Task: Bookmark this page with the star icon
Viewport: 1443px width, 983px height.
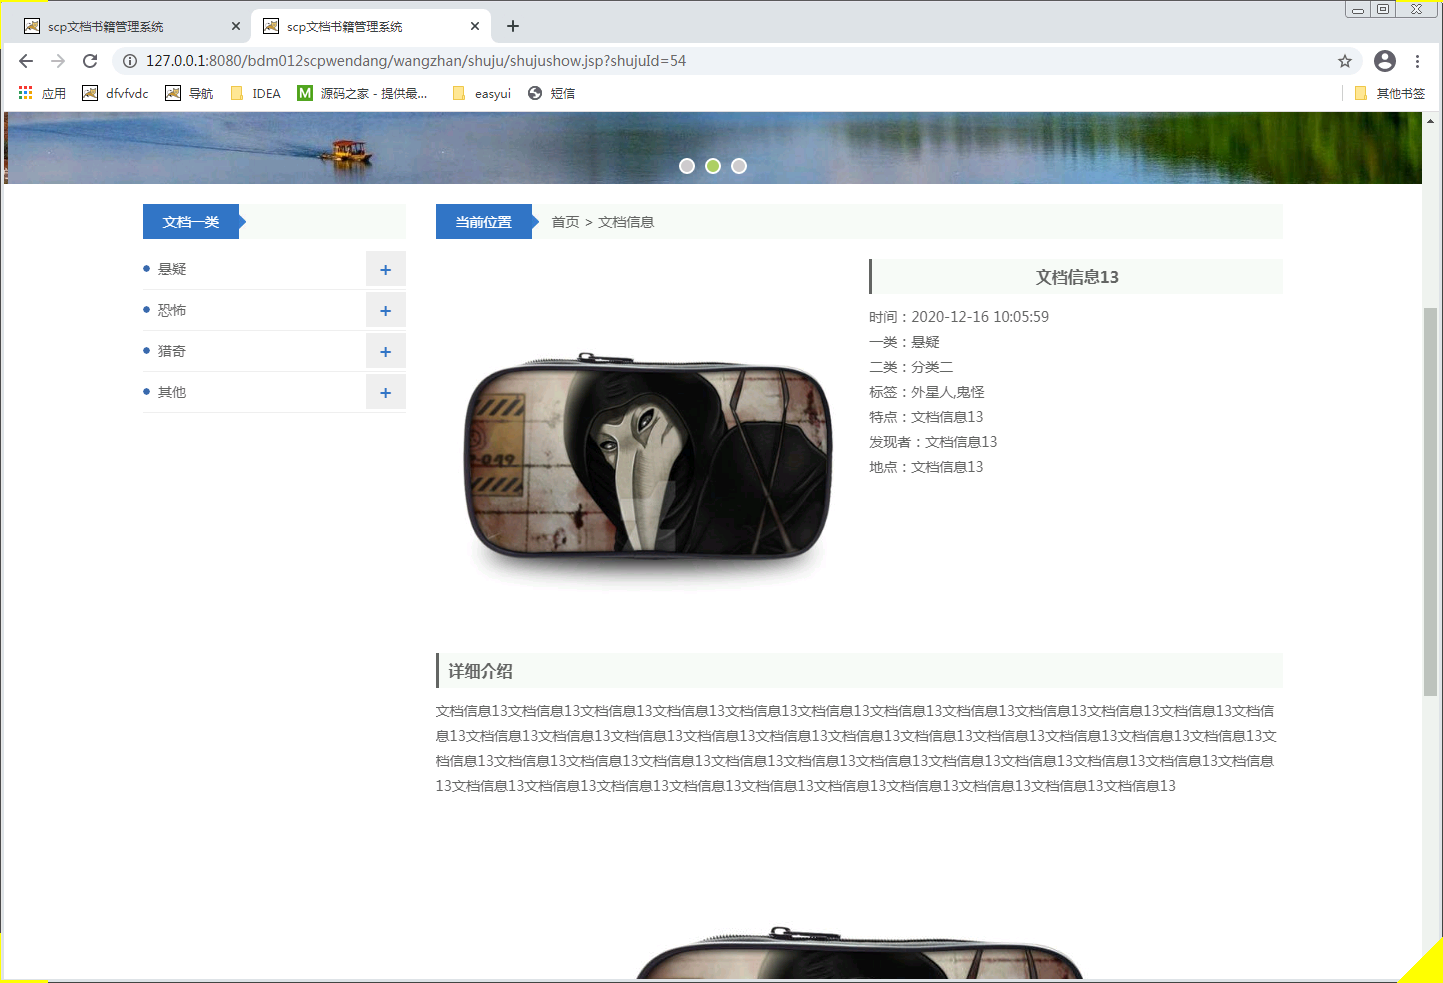Action: point(1345,61)
